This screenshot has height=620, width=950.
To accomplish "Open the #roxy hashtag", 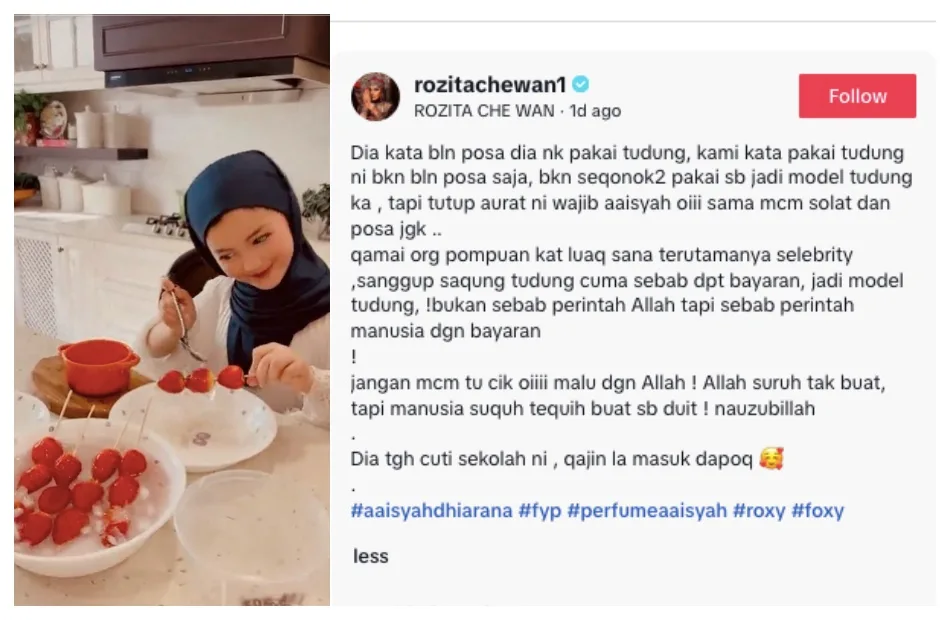I will (x=759, y=511).
